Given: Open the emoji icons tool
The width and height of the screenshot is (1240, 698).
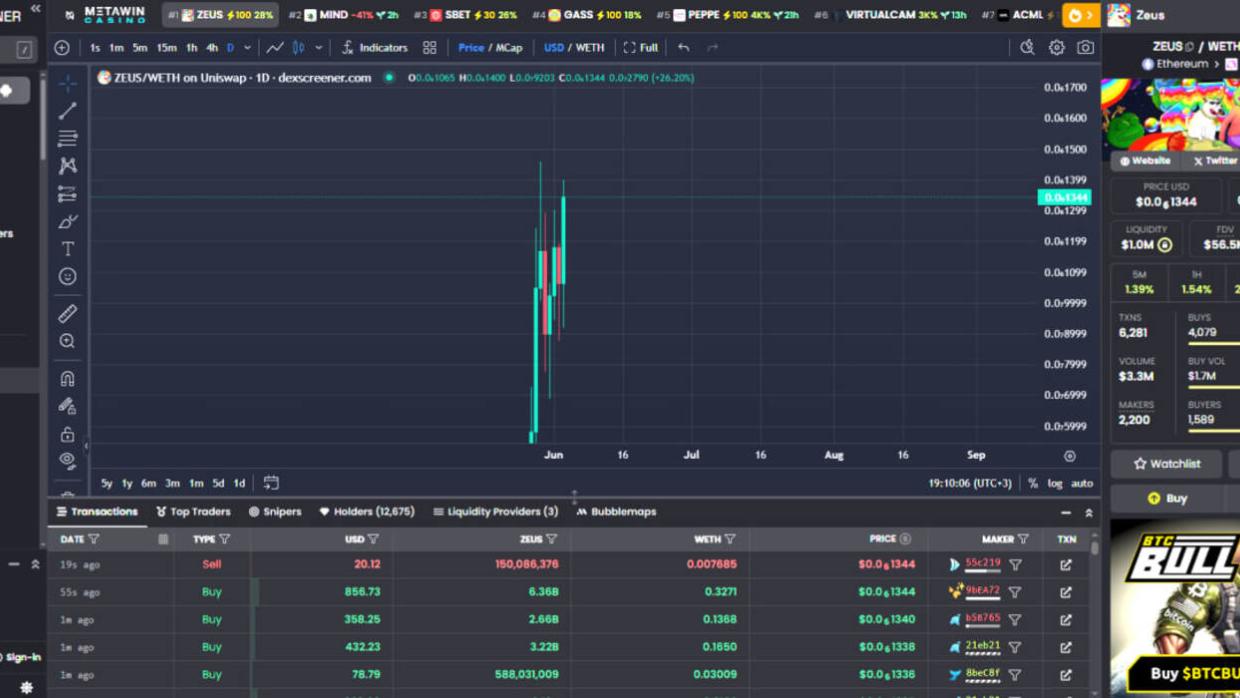Looking at the screenshot, I should [67, 276].
